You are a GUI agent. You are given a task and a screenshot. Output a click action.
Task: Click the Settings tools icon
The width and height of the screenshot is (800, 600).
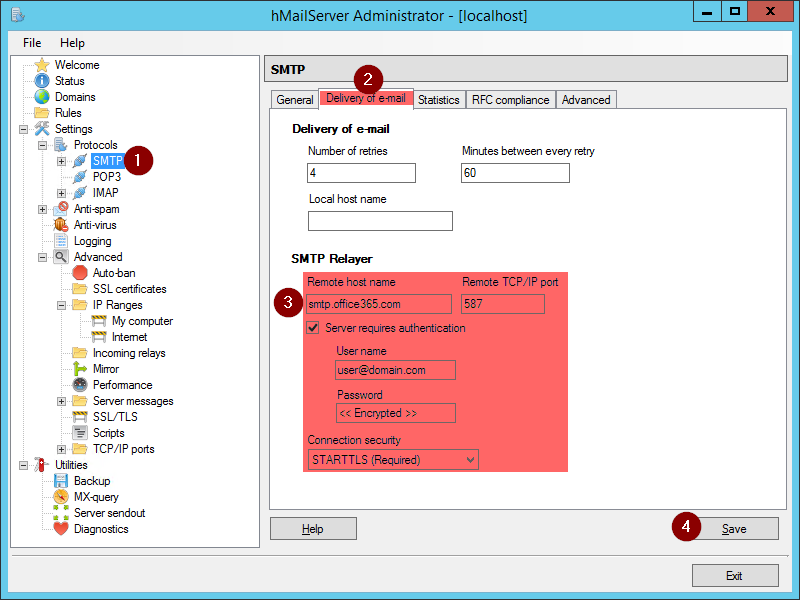[x=42, y=129]
